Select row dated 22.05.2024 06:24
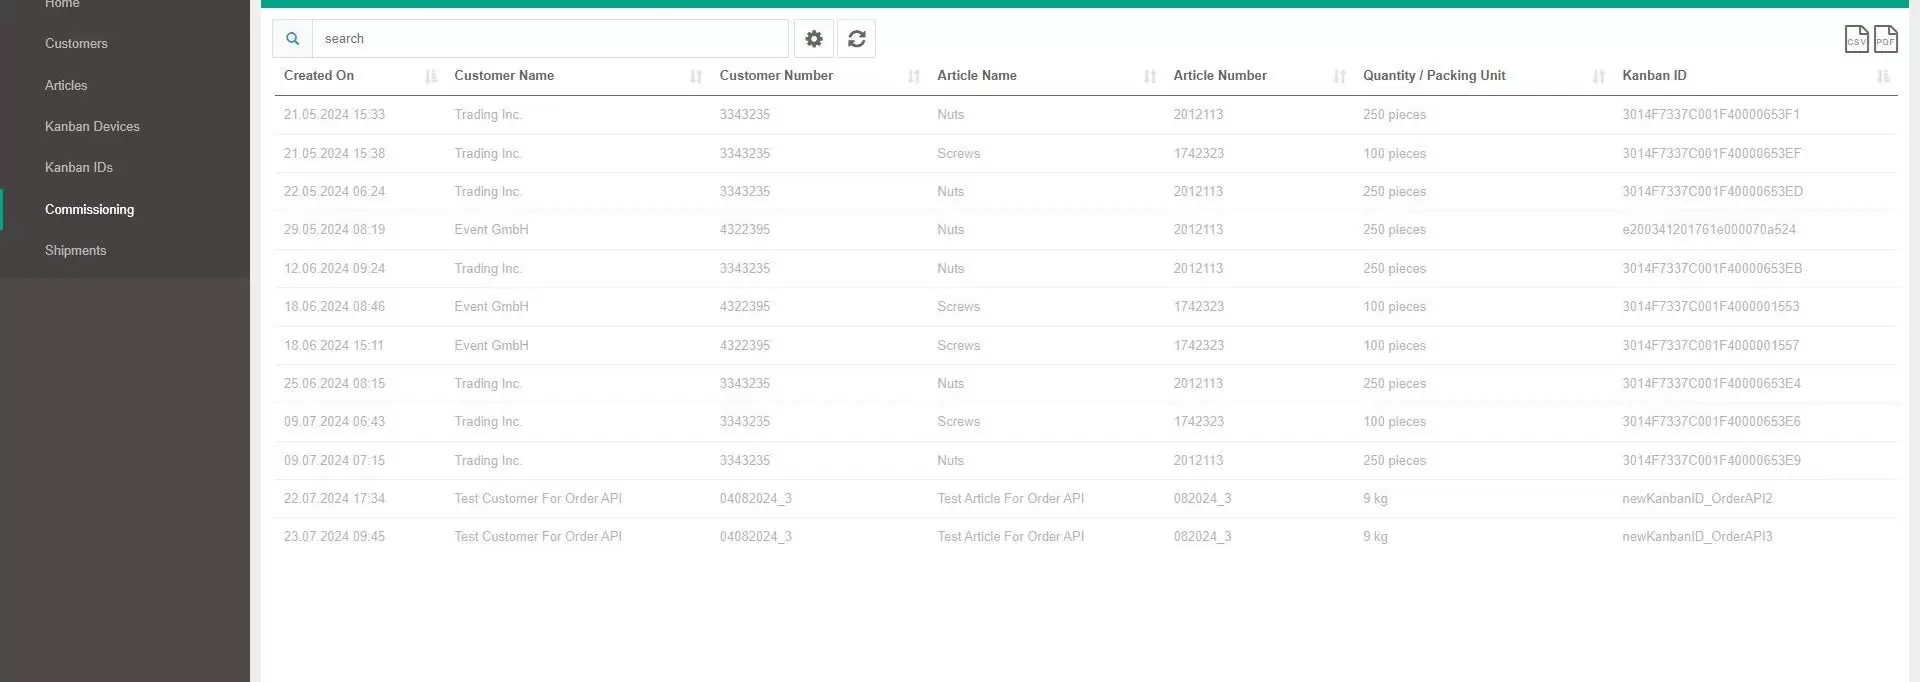The height and width of the screenshot is (682, 1920). point(1085,191)
